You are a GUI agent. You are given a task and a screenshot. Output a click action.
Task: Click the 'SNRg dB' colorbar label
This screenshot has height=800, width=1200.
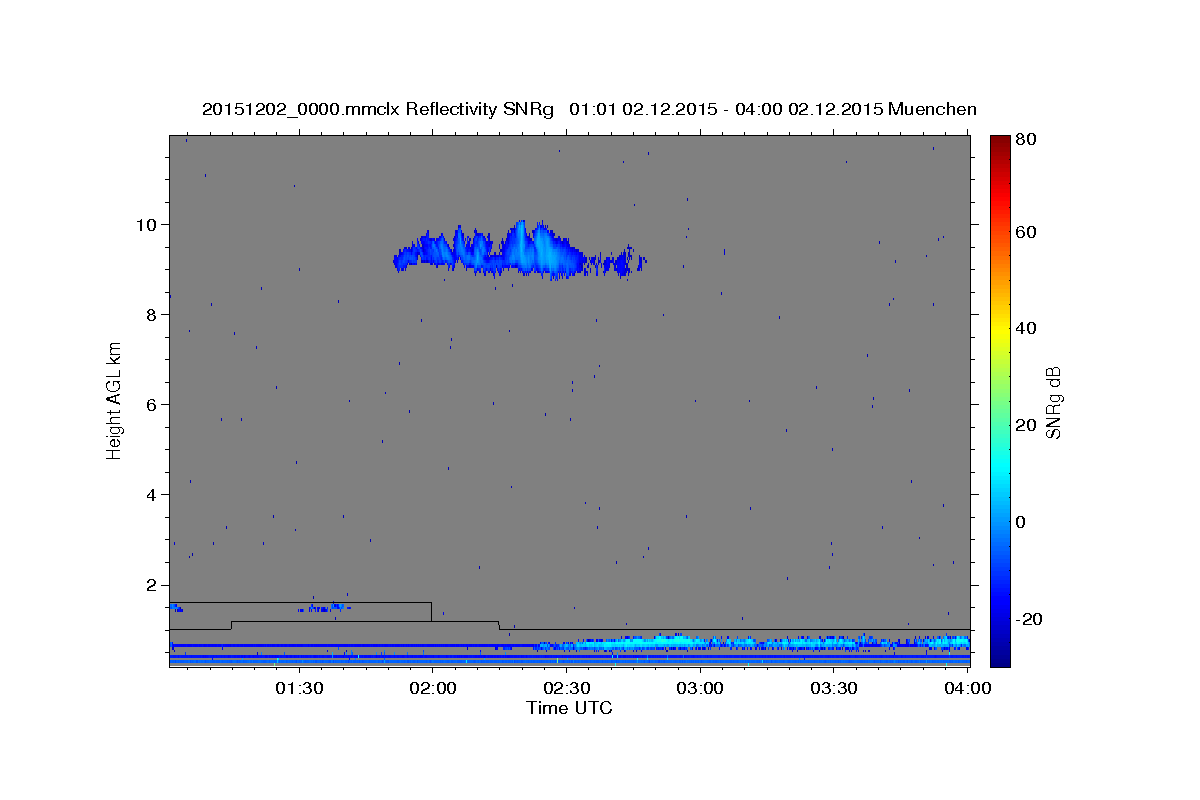1053,402
